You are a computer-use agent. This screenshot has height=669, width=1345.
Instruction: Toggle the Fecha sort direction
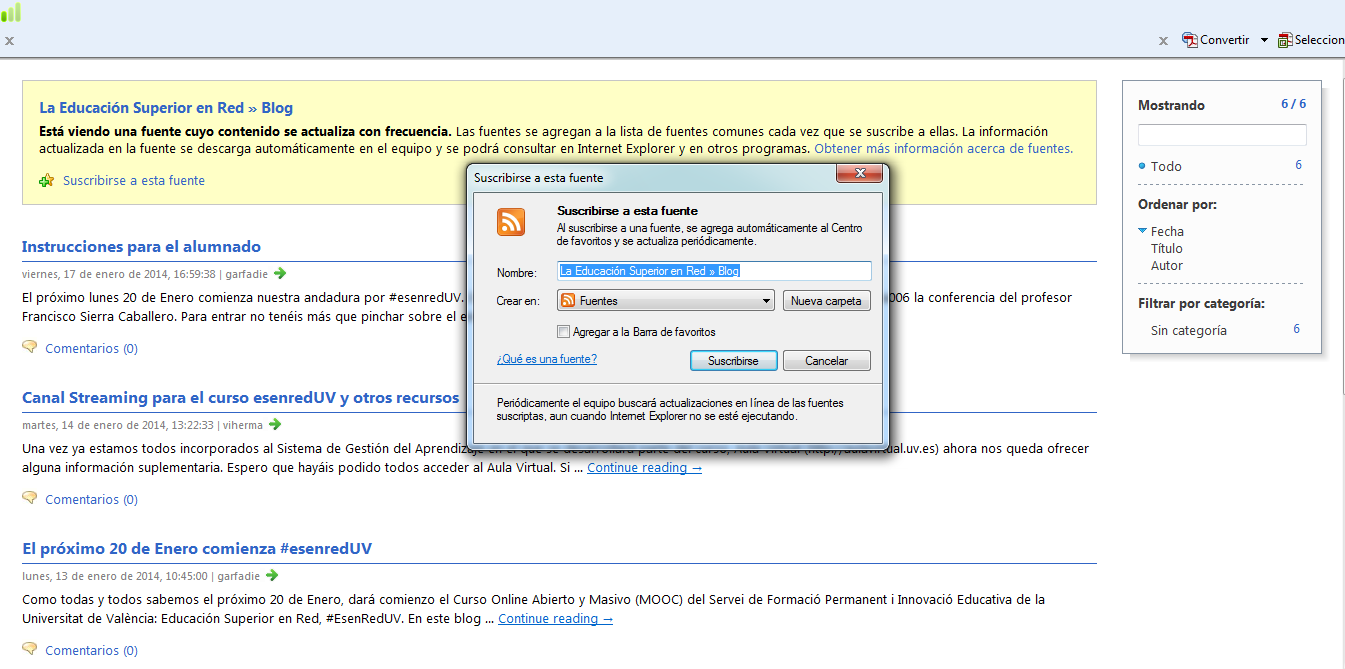1142,230
